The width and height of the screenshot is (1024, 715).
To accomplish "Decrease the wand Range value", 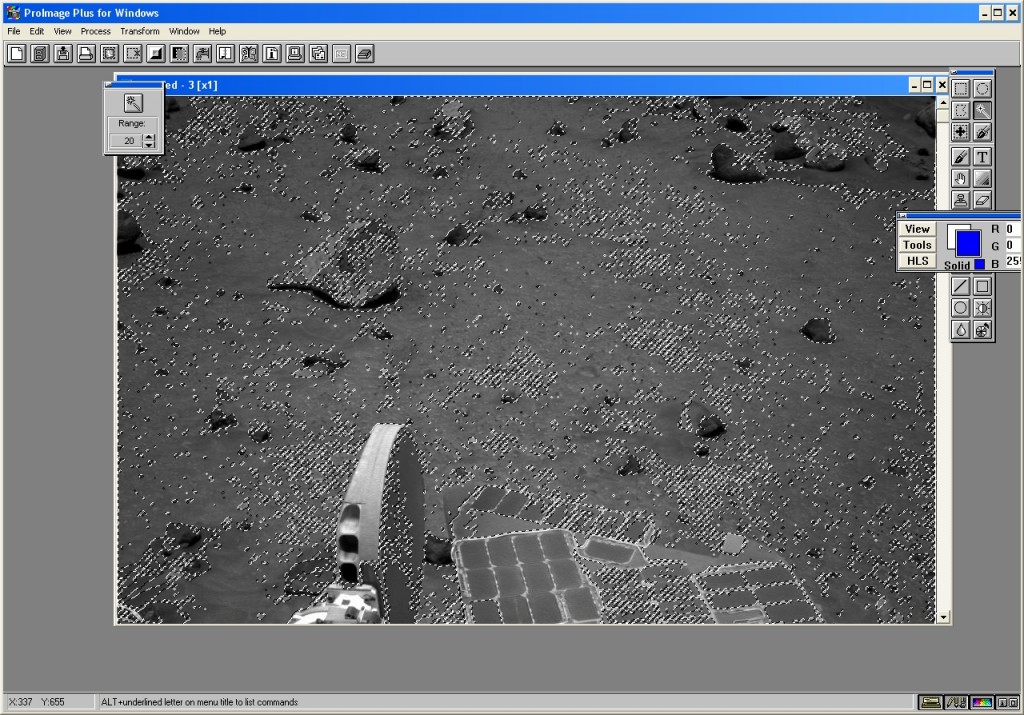I will 149,145.
